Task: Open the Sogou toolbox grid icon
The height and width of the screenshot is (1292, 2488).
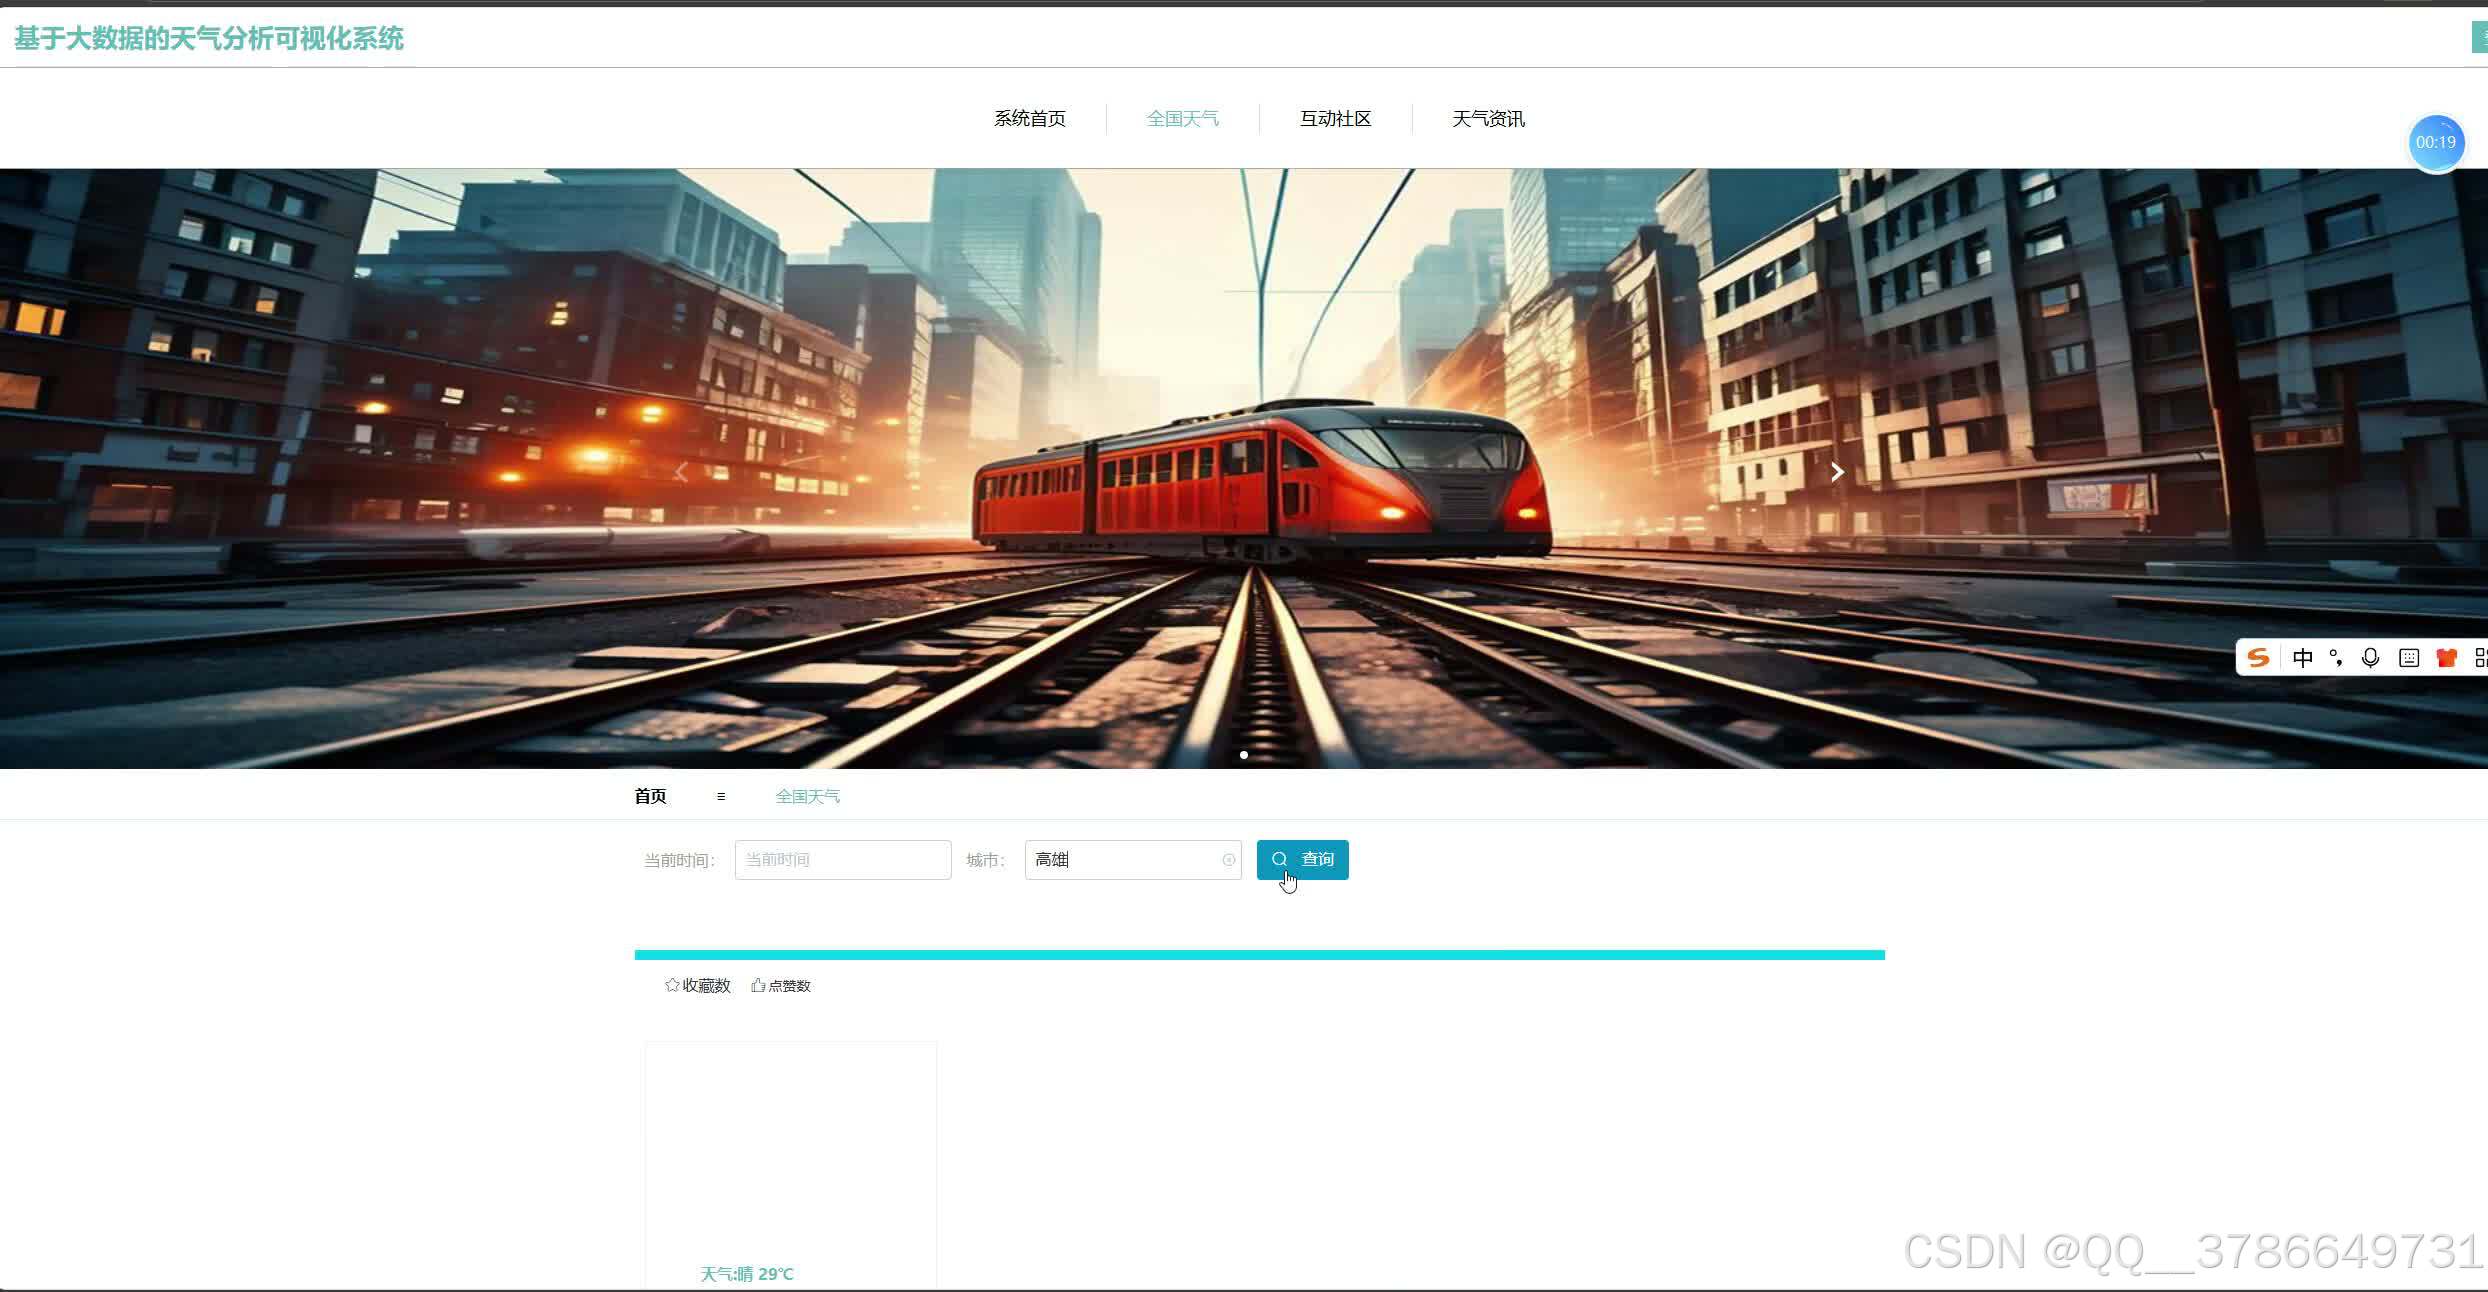Action: [2480, 657]
